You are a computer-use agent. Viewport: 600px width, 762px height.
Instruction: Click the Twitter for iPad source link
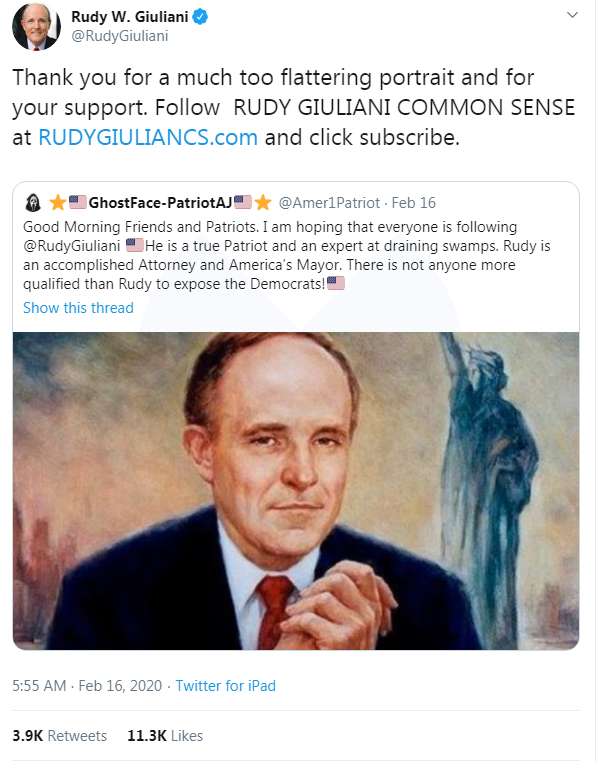coord(225,686)
